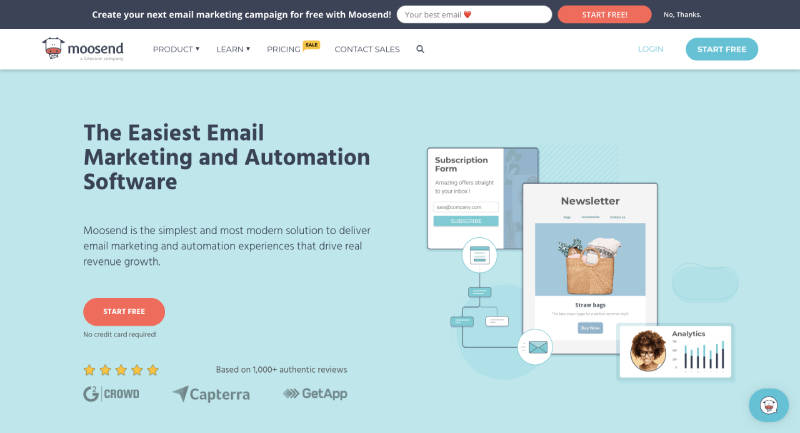Dismiss banner with No, Thanks
The image size is (800, 433).
pos(682,15)
